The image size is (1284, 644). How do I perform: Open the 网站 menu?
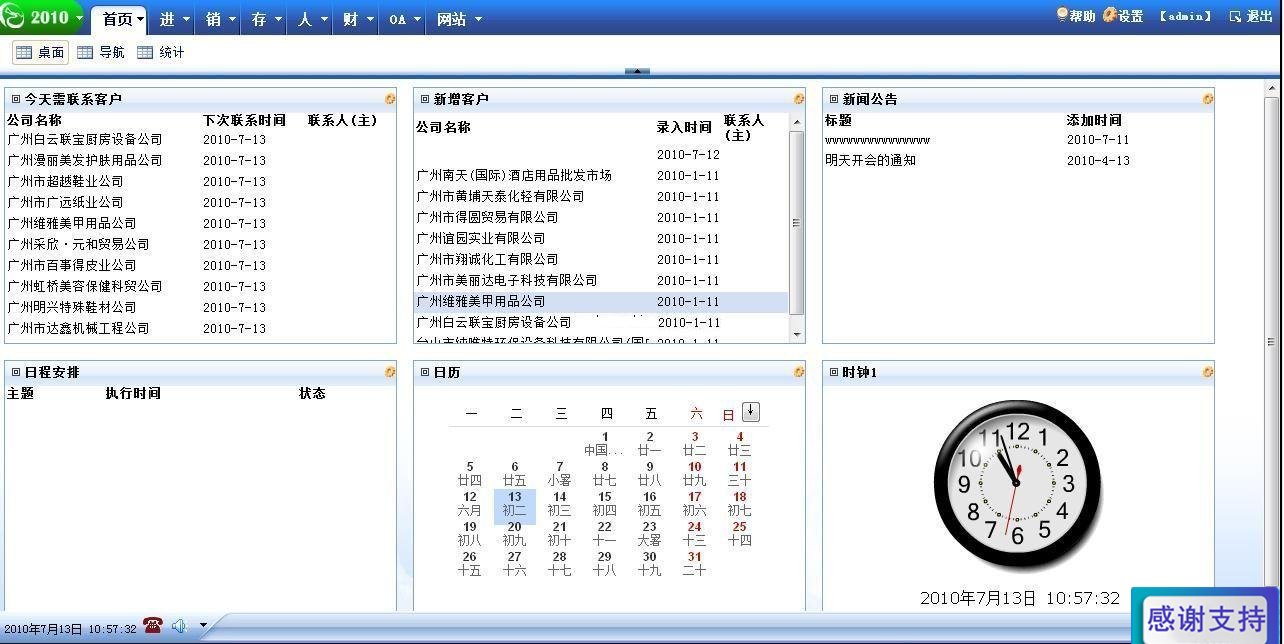coord(459,19)
